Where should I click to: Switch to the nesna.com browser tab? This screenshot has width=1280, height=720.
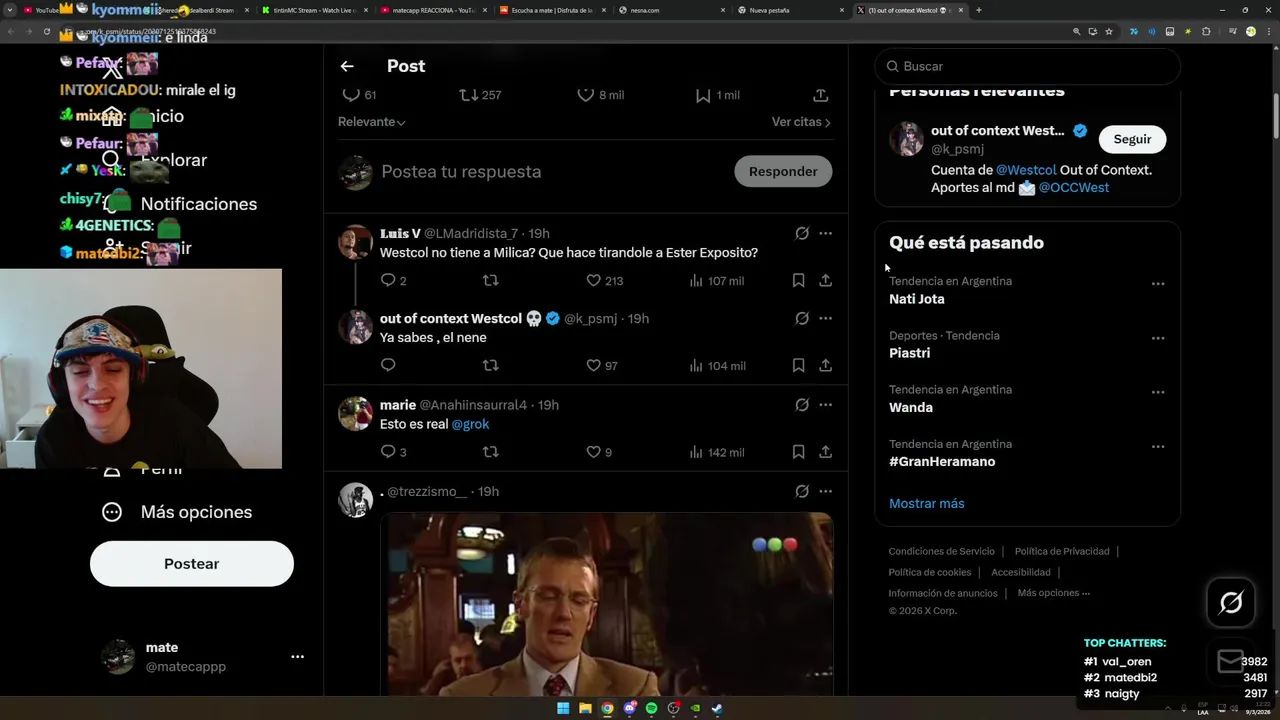[672, 10]
